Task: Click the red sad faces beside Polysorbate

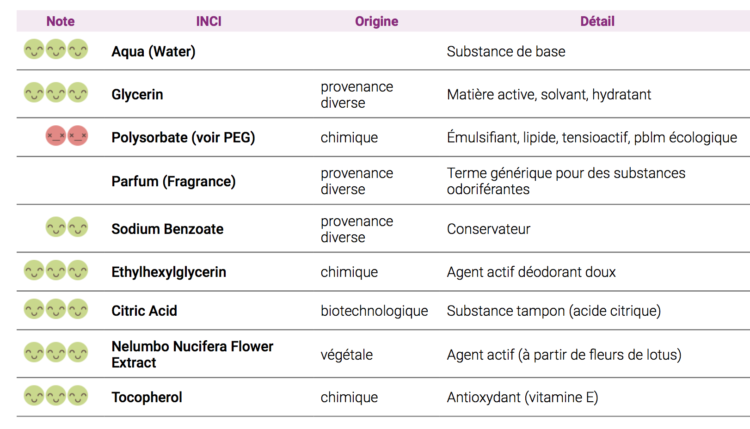Action: coord(67,137)
